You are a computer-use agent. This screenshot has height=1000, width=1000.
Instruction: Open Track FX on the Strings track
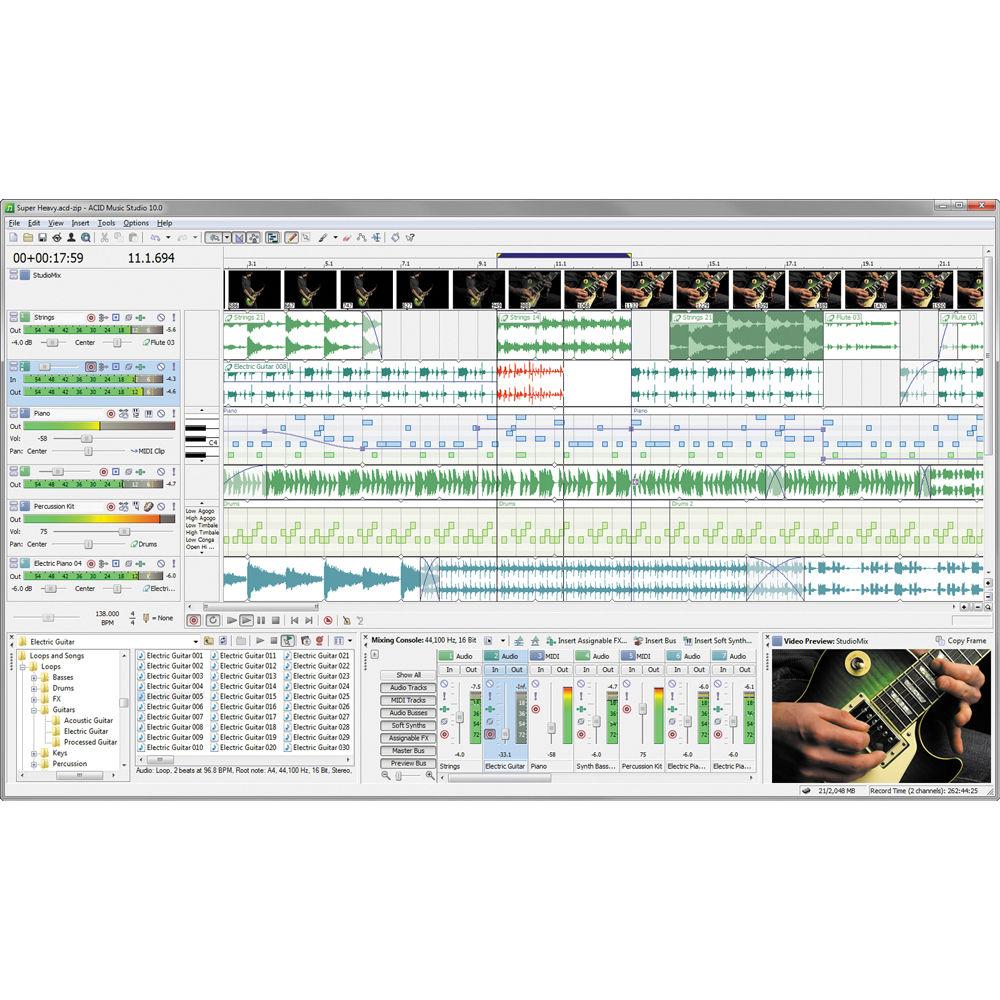click(x=141, y=317)
